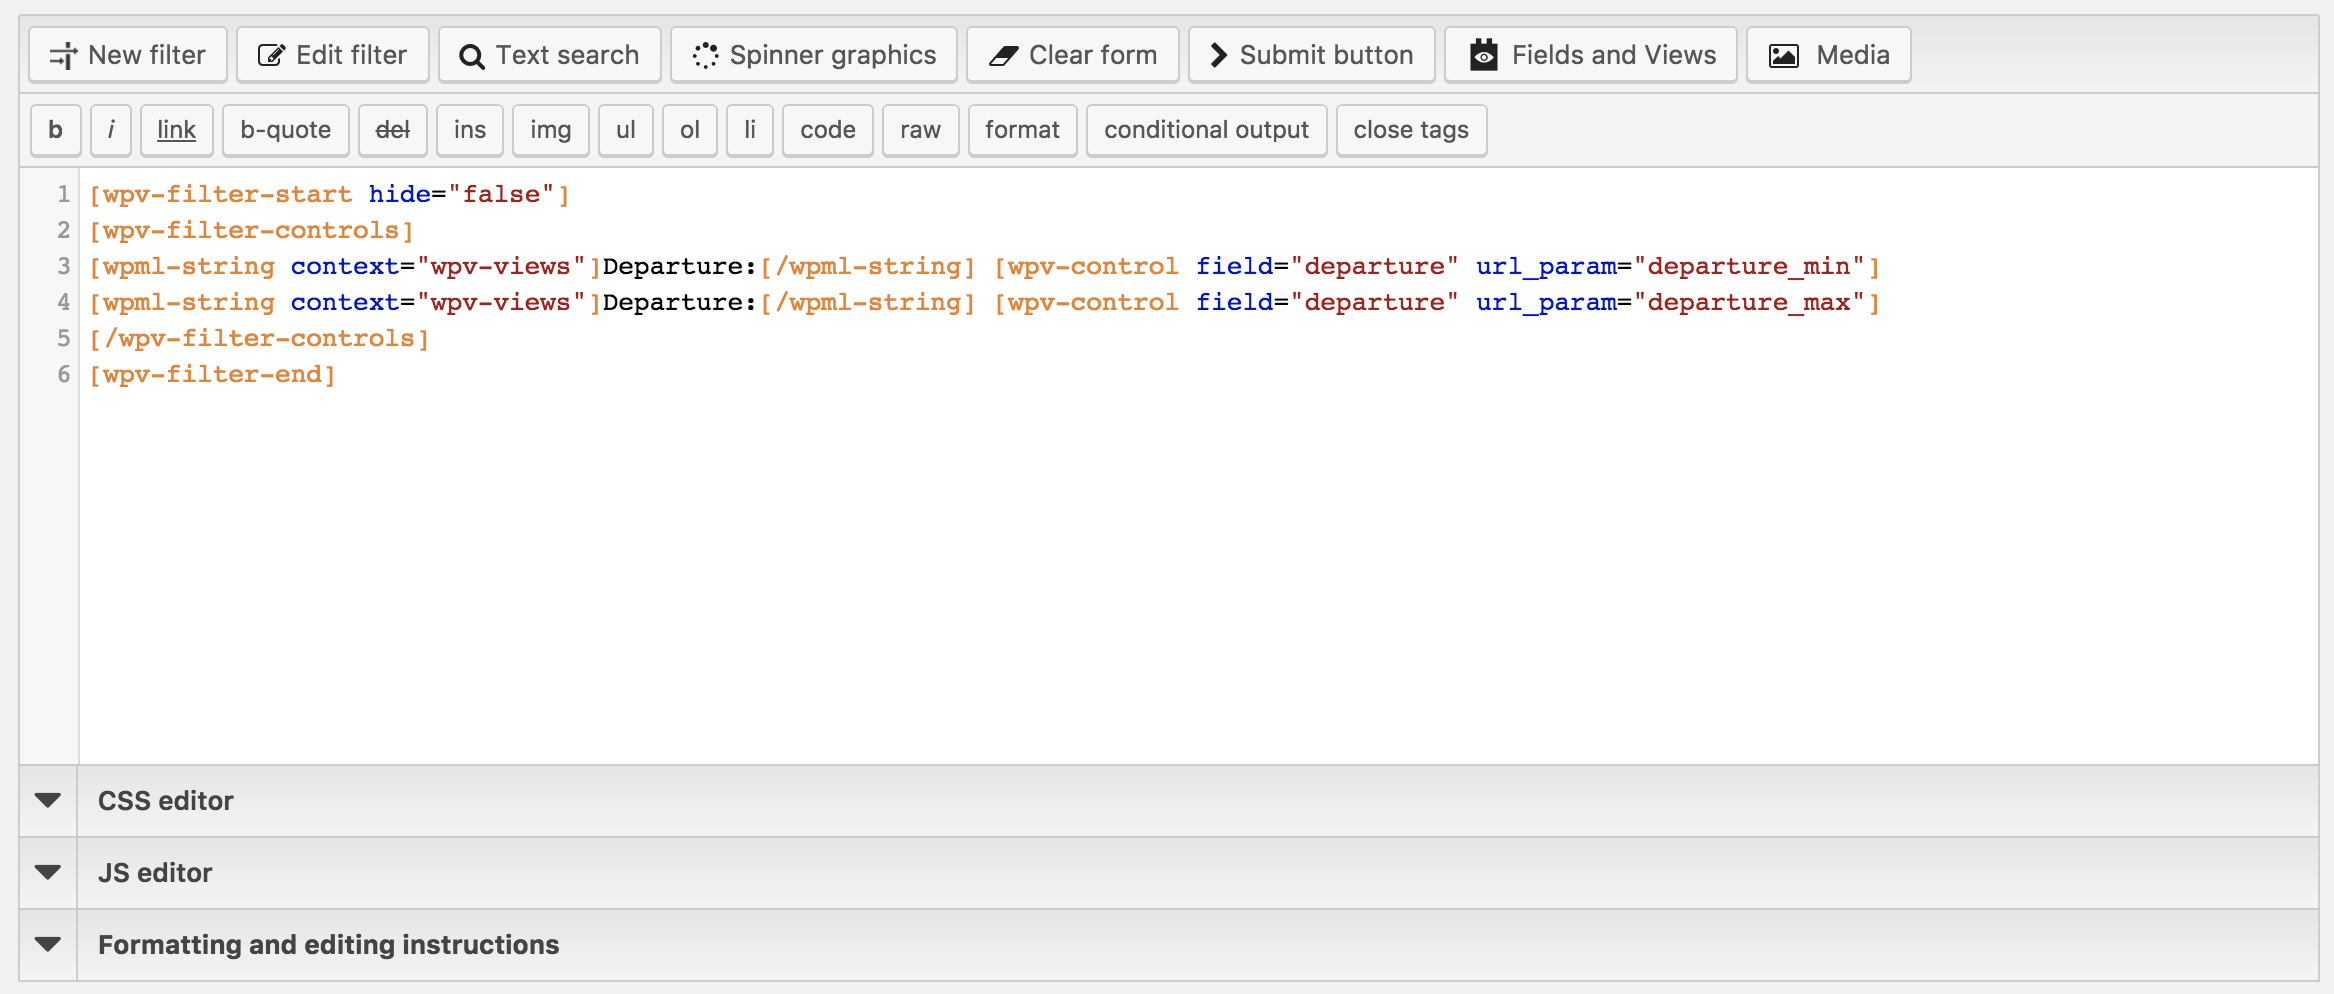This screenshot has height=994, width=2334.
Task: Apply bold formatting with the b button
Action: coord(55,130)
